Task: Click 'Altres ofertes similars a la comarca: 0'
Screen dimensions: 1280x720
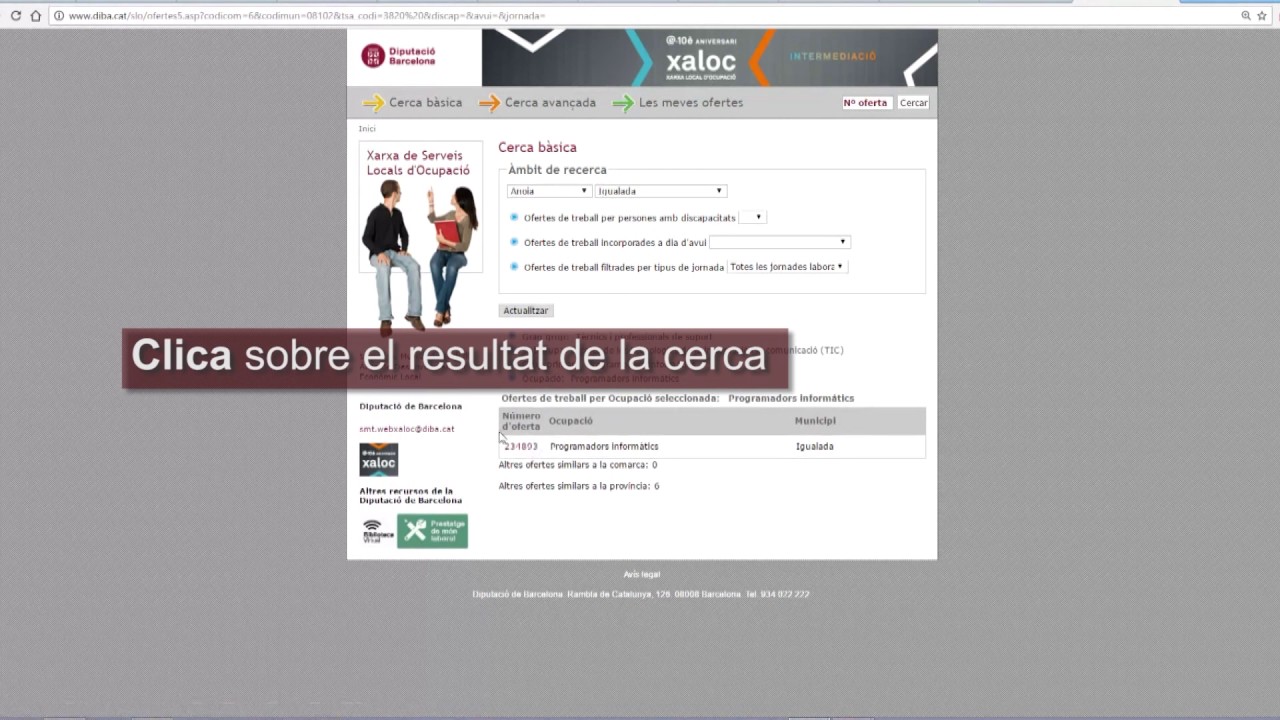Action: [x=578, y=465]
